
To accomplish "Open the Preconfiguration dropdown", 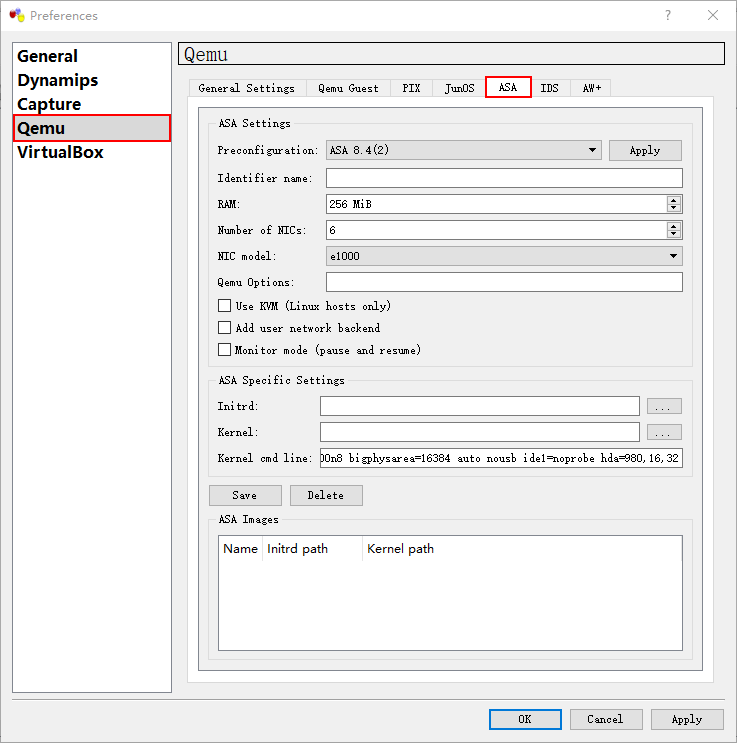I will (x=464, y=150).
